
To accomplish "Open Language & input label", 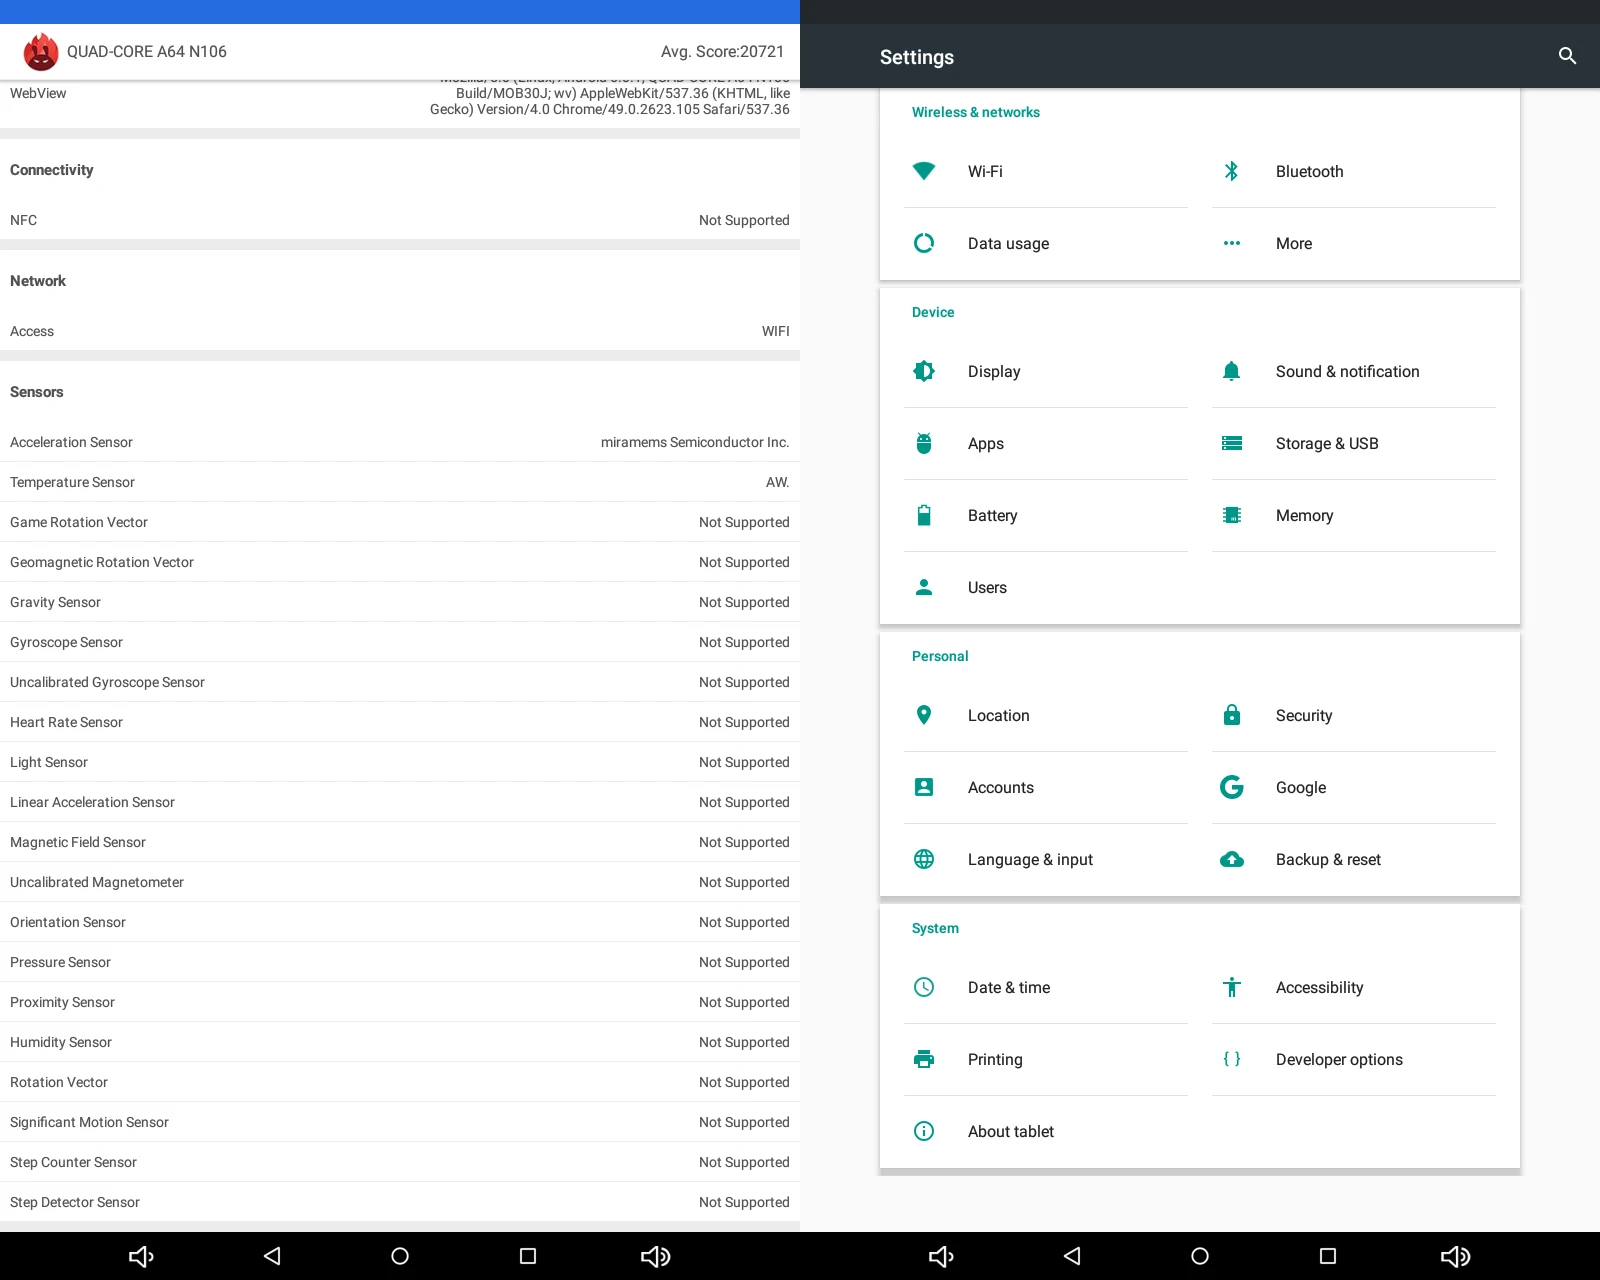I will pyautogui.click(x=1030, y=859).
